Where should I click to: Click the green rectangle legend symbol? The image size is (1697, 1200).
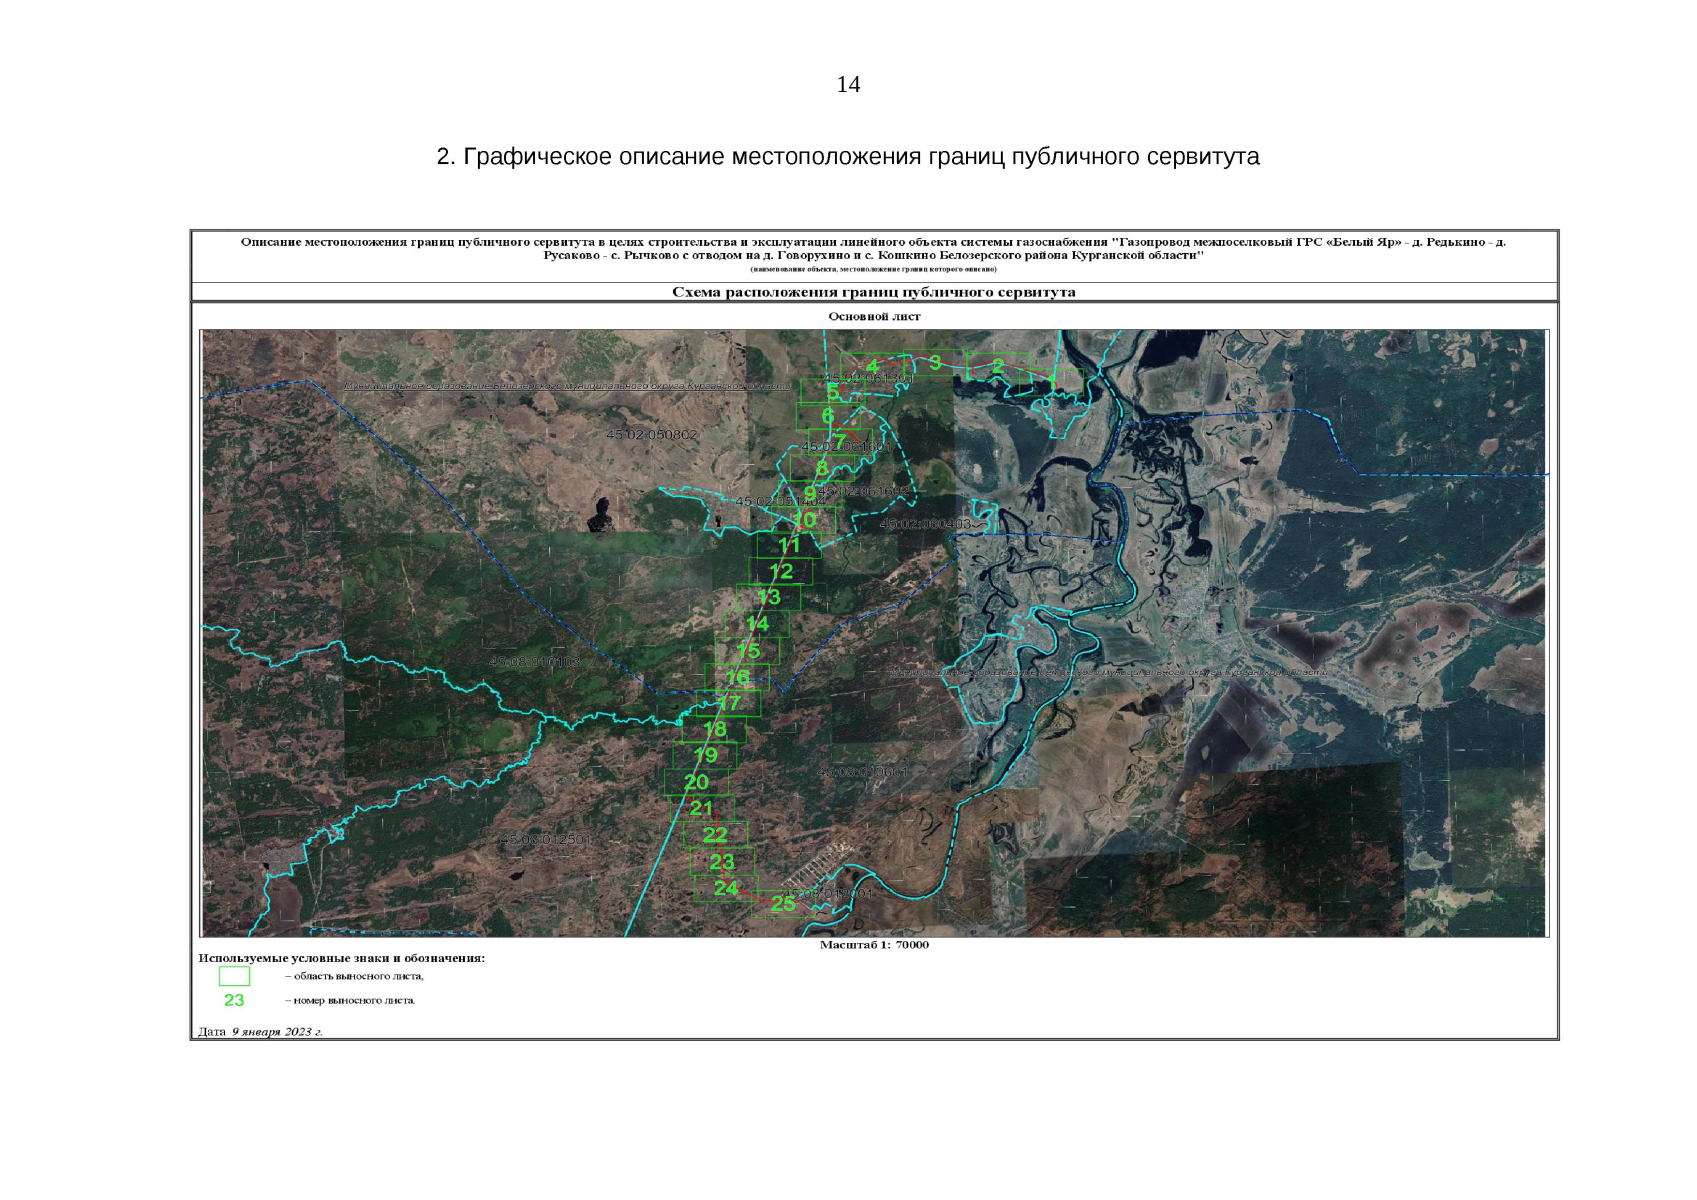[x=234, y=976]
